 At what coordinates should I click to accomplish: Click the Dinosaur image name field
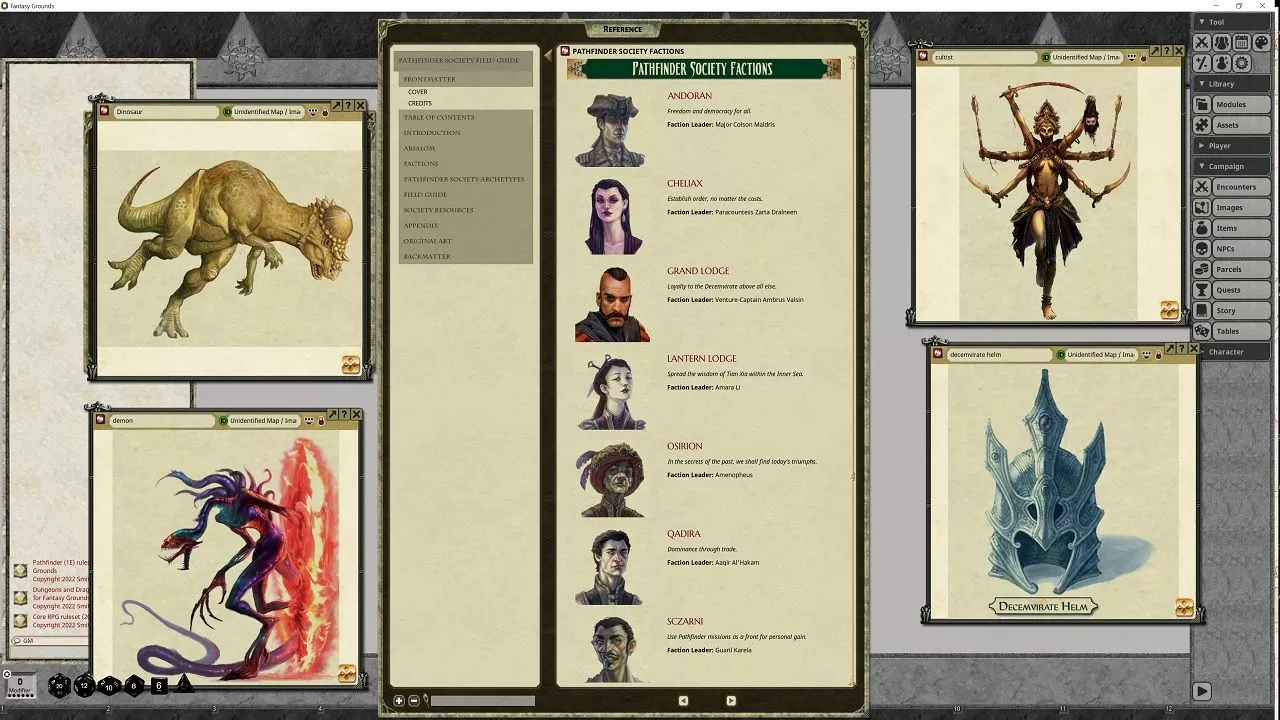(x=166, y=112)
